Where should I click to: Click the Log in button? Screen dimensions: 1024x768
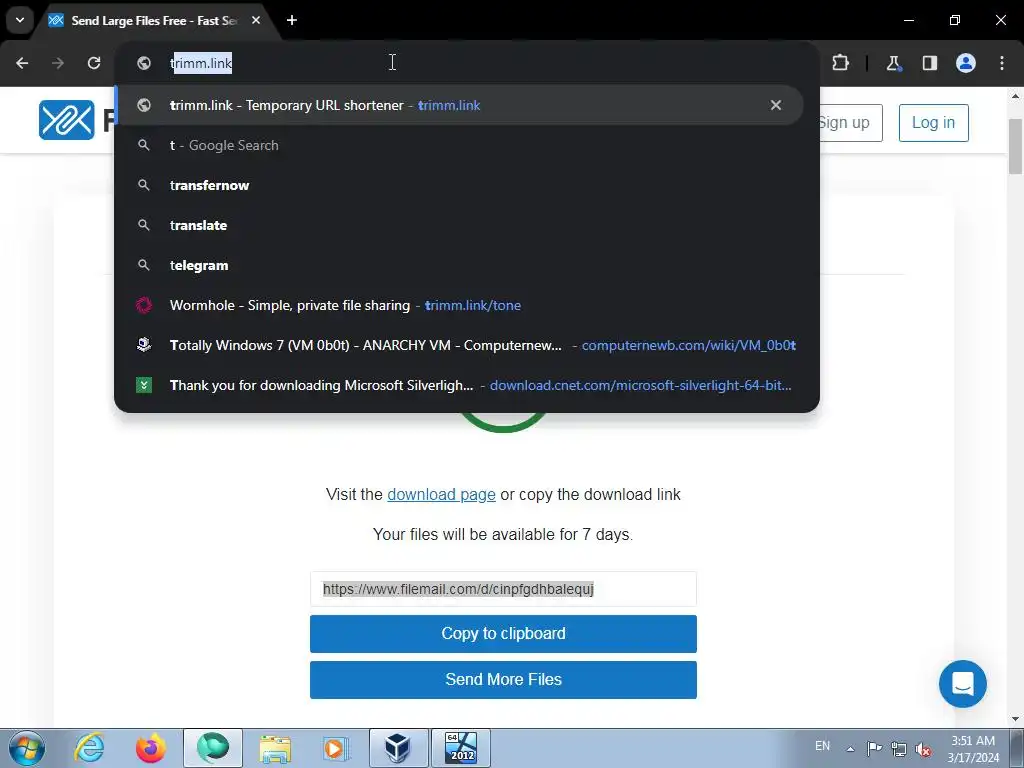[933, 123]
